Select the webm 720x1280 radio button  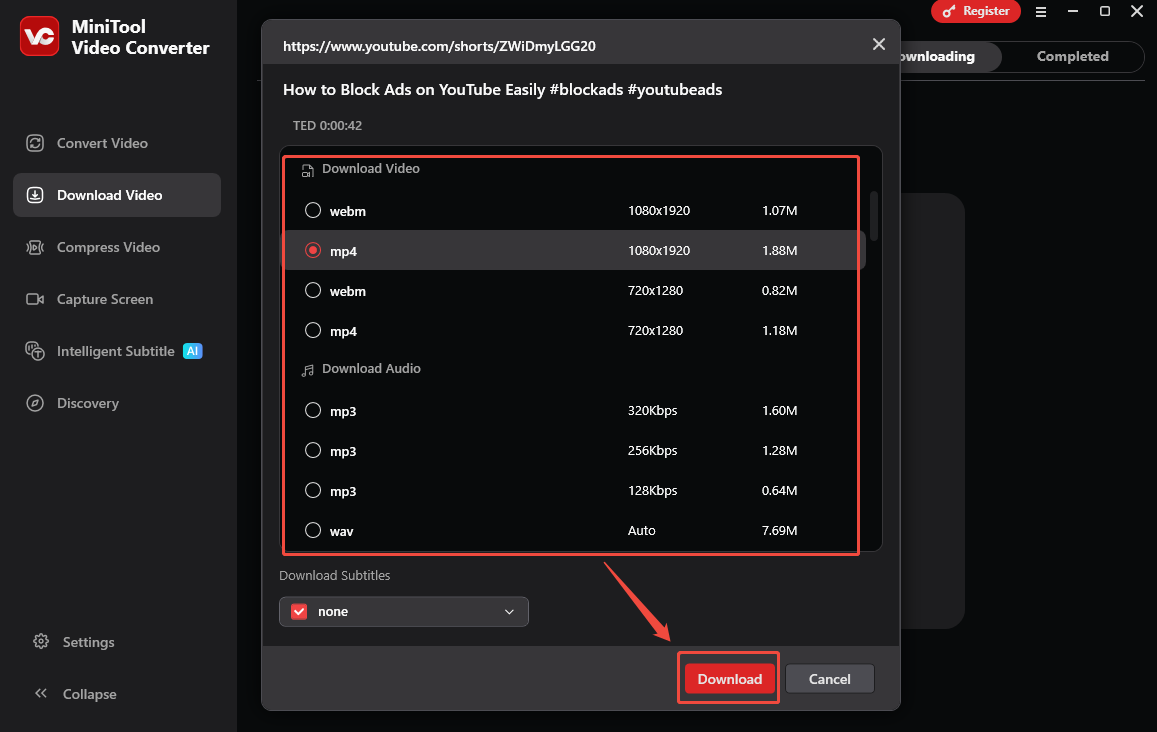(x=313, y=290)
